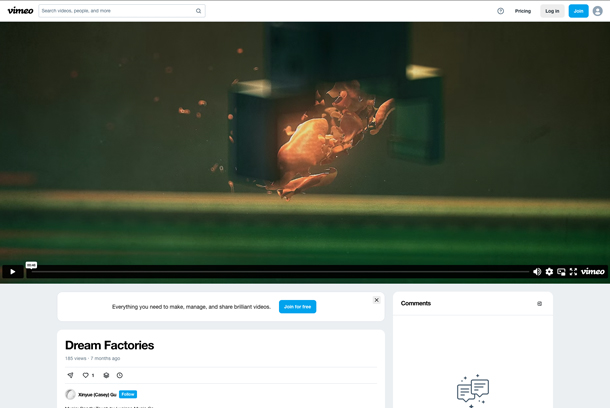
Task: Close the join promotion banner
Action: click(x=376, y=300)
